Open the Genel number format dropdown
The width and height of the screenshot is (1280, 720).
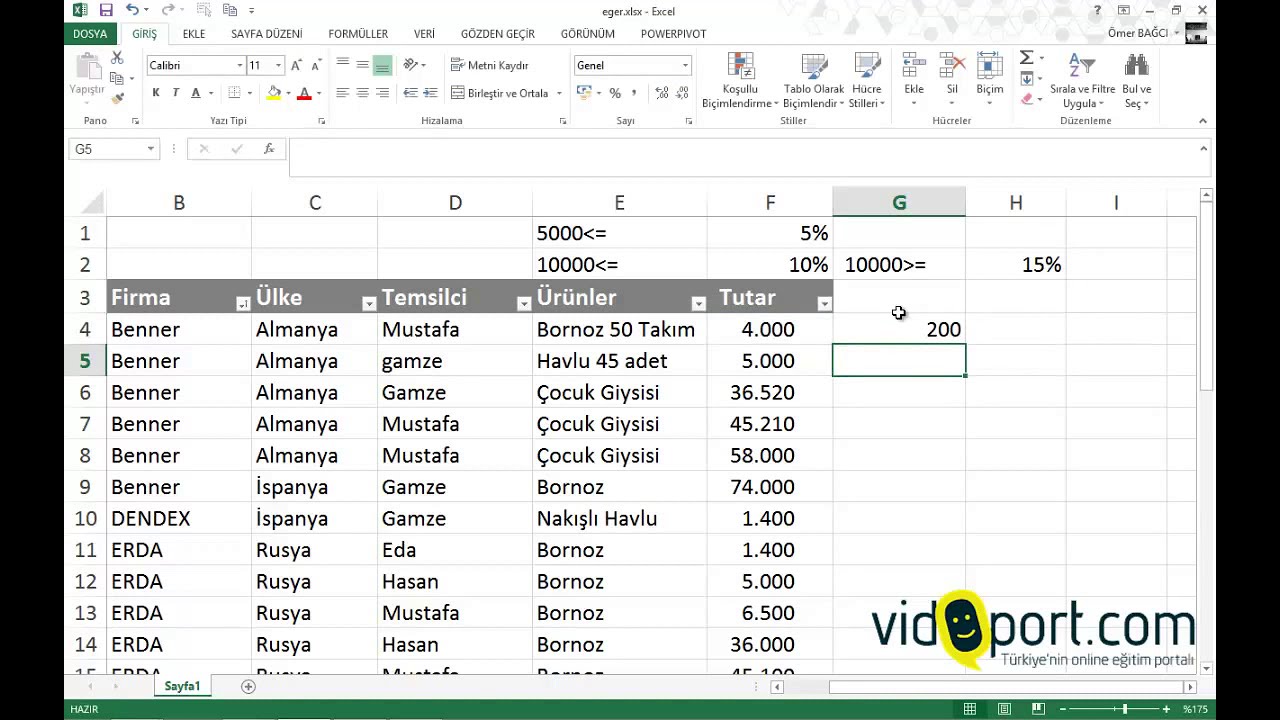[x=685, y=65]
